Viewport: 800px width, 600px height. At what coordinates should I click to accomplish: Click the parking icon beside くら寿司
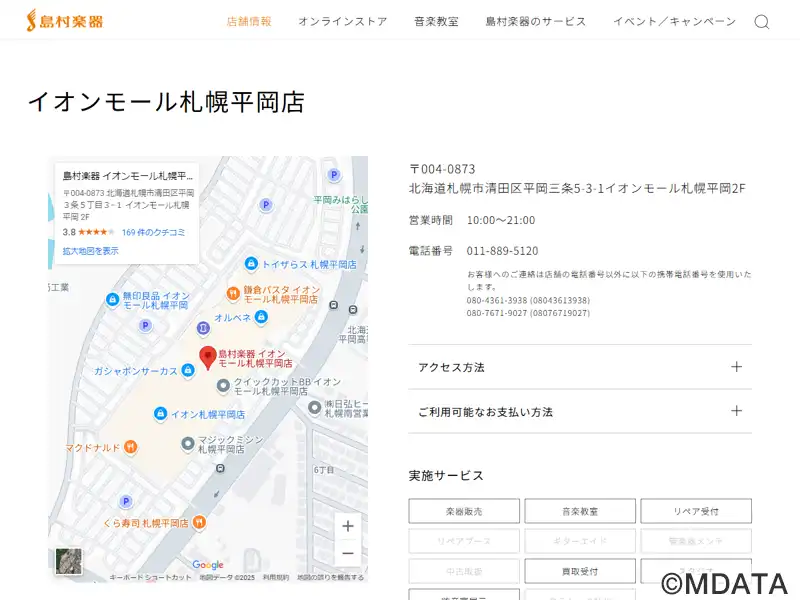126,501
